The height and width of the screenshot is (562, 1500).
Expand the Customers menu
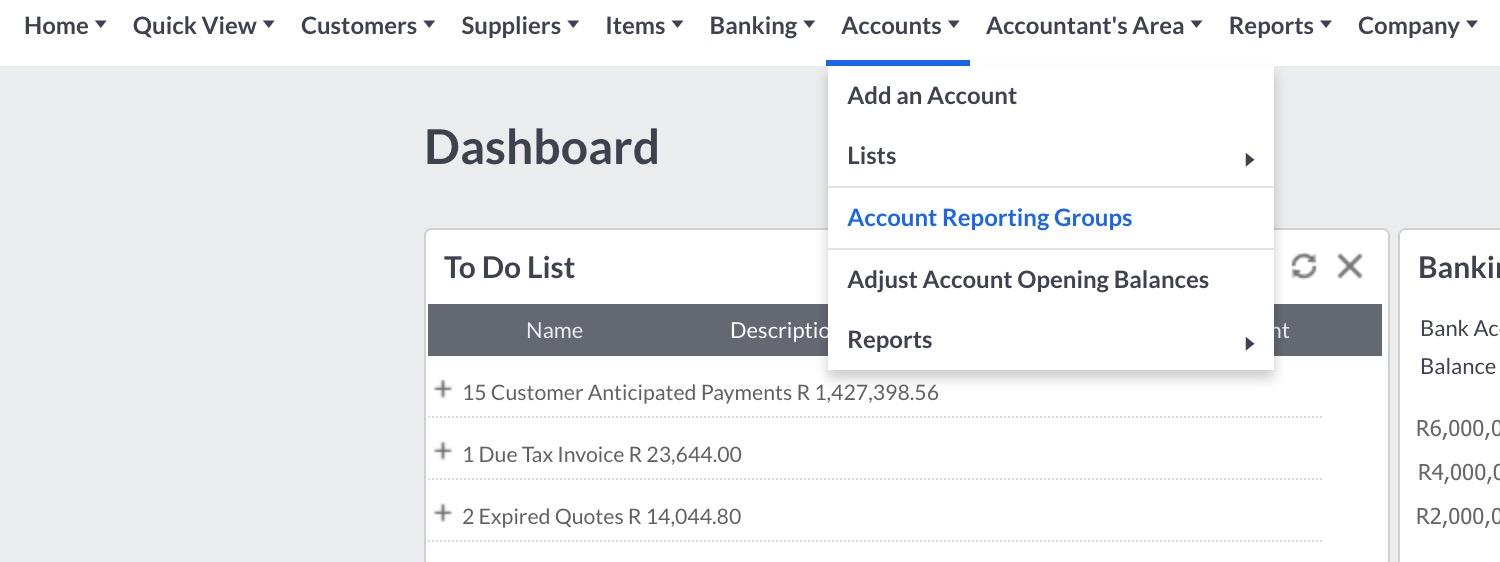(x=367, y=26)
